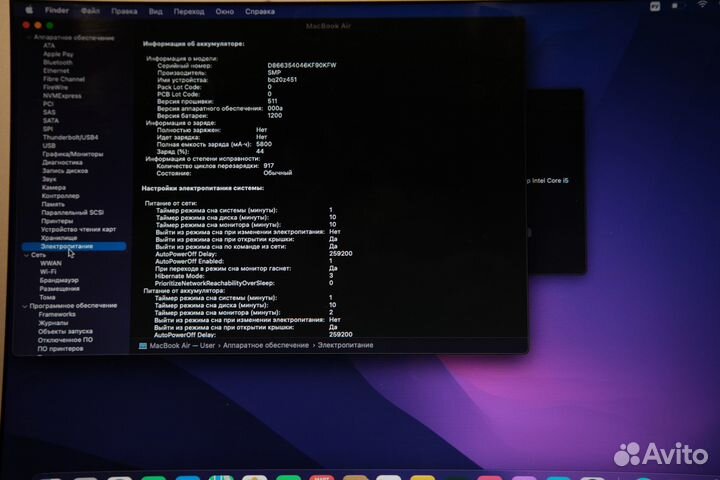Click the Информация об аккумуляторе heading
Screen dimensions: 720x480
[193, 44]
